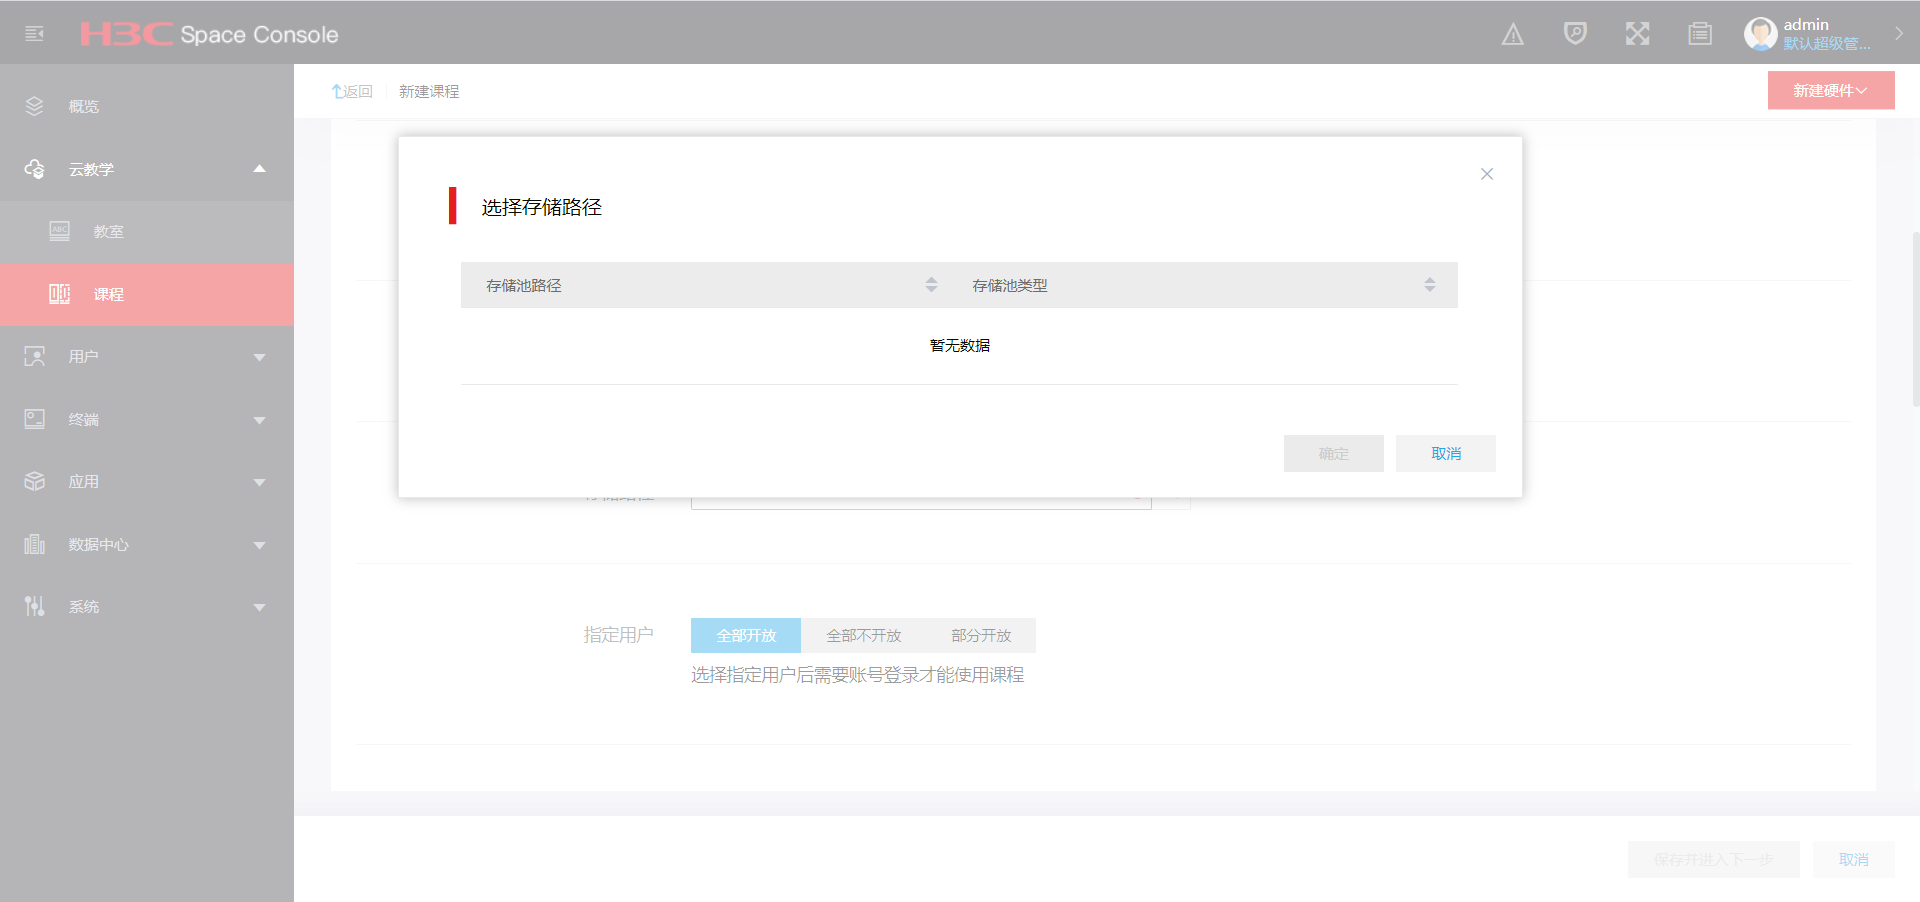Image resolution: width=1920 pixels, height=902 pixels.
Task: Click the shield security icon in header
Action: click(x=1575, y=34)
